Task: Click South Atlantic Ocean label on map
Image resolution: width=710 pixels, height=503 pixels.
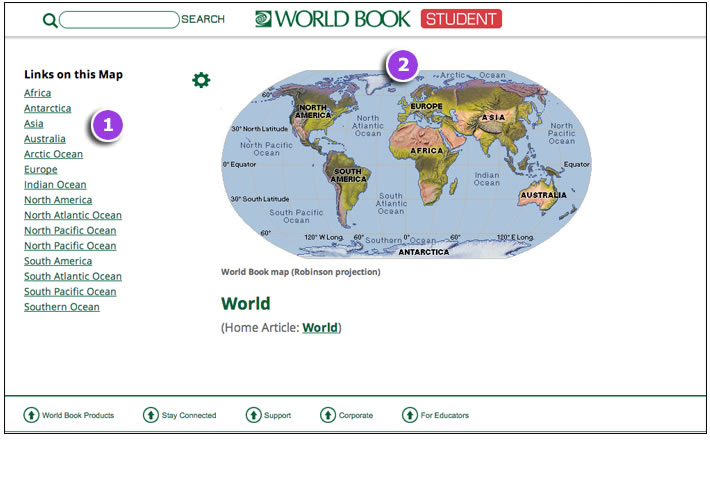Action: coord(391,204)
